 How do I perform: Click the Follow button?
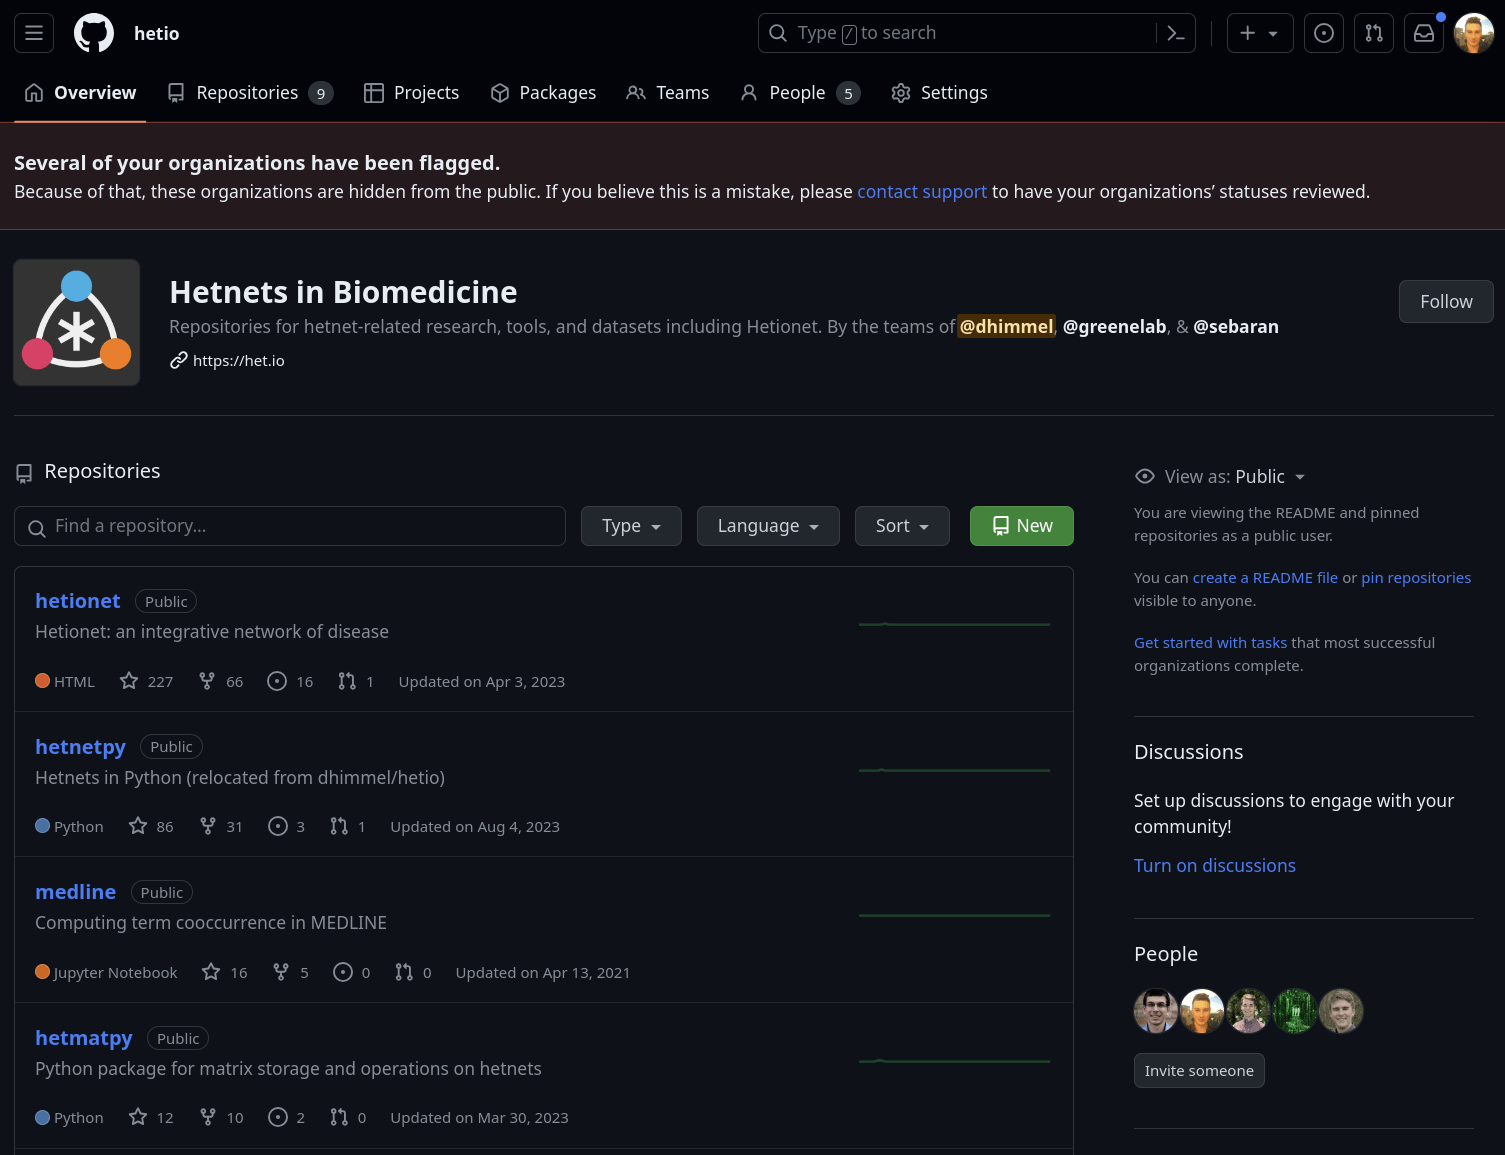pos(1446,302)
